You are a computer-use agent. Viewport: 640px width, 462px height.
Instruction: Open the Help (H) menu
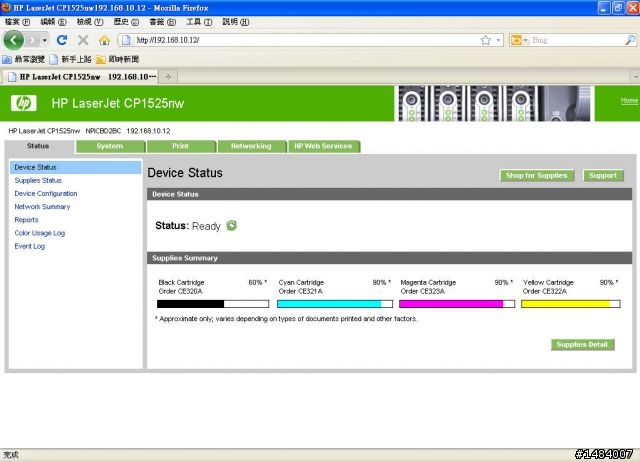point(236,22)
